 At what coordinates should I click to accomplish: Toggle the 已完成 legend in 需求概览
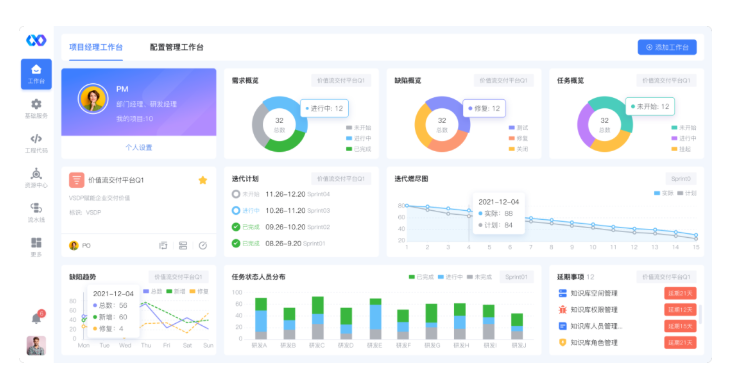[x=358, y=149]
